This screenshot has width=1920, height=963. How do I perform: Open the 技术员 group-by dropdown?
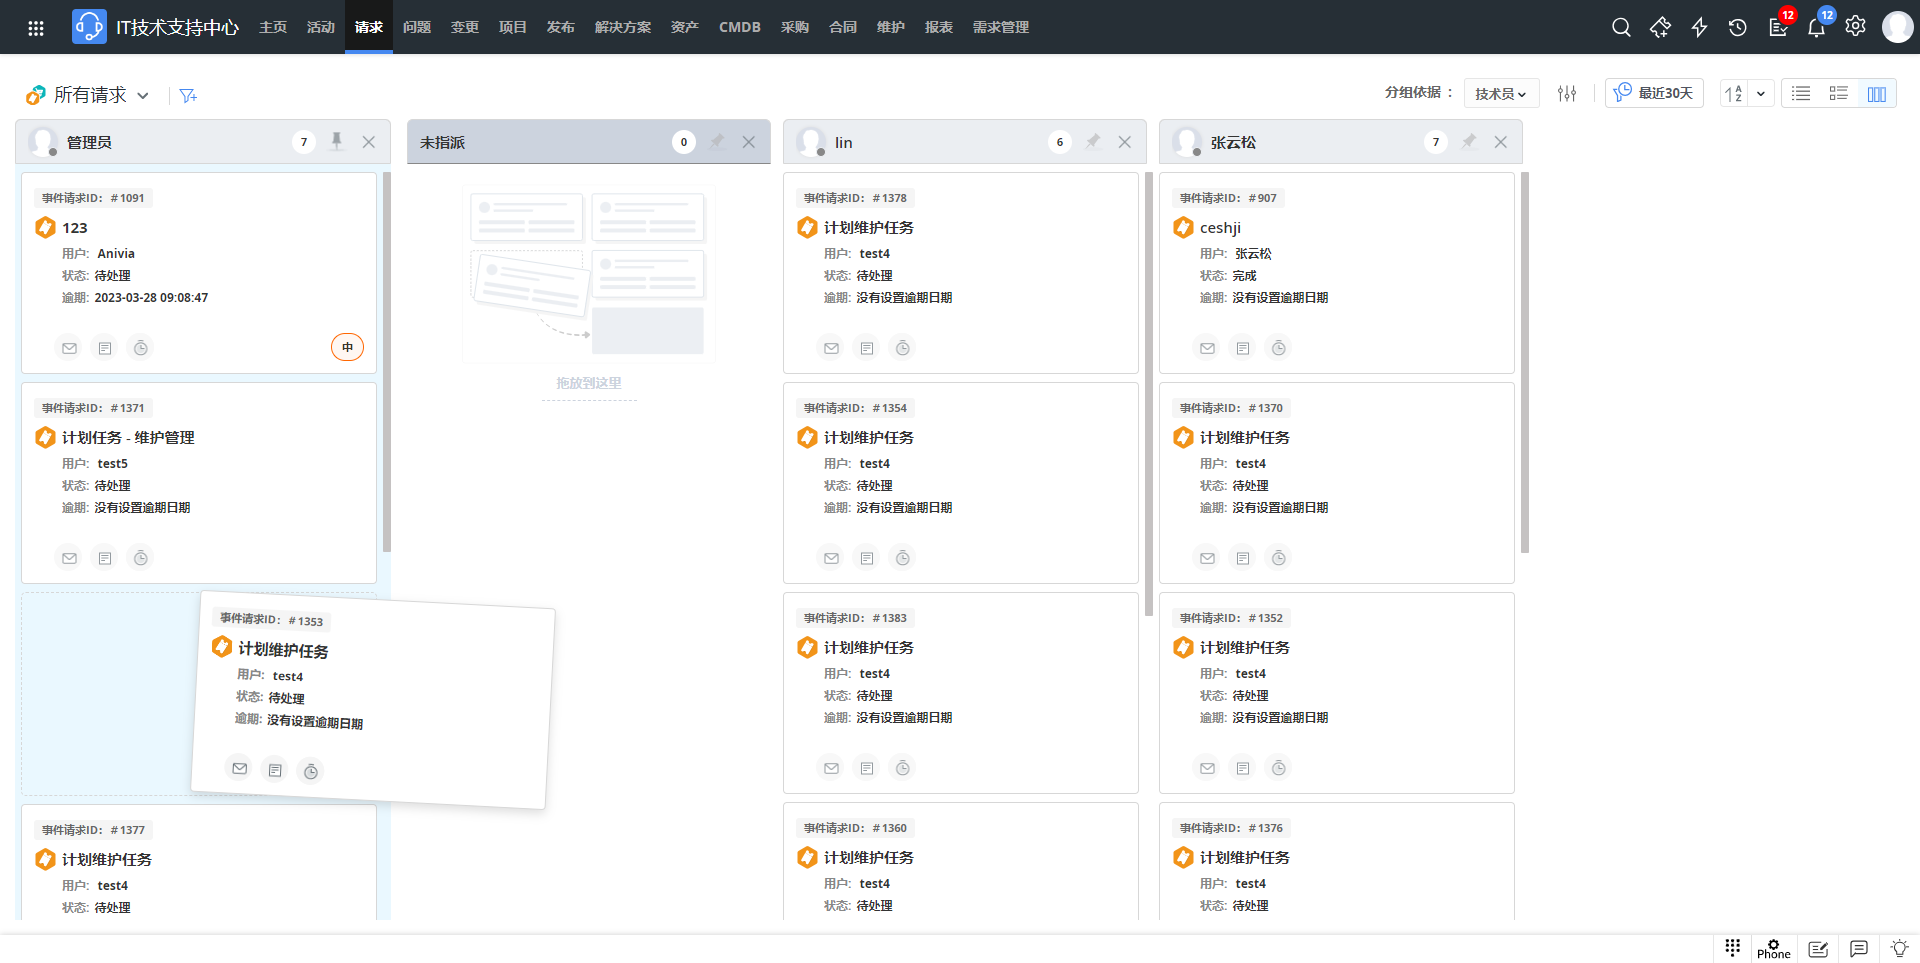pyautogui.click(x=1500, y=93)
